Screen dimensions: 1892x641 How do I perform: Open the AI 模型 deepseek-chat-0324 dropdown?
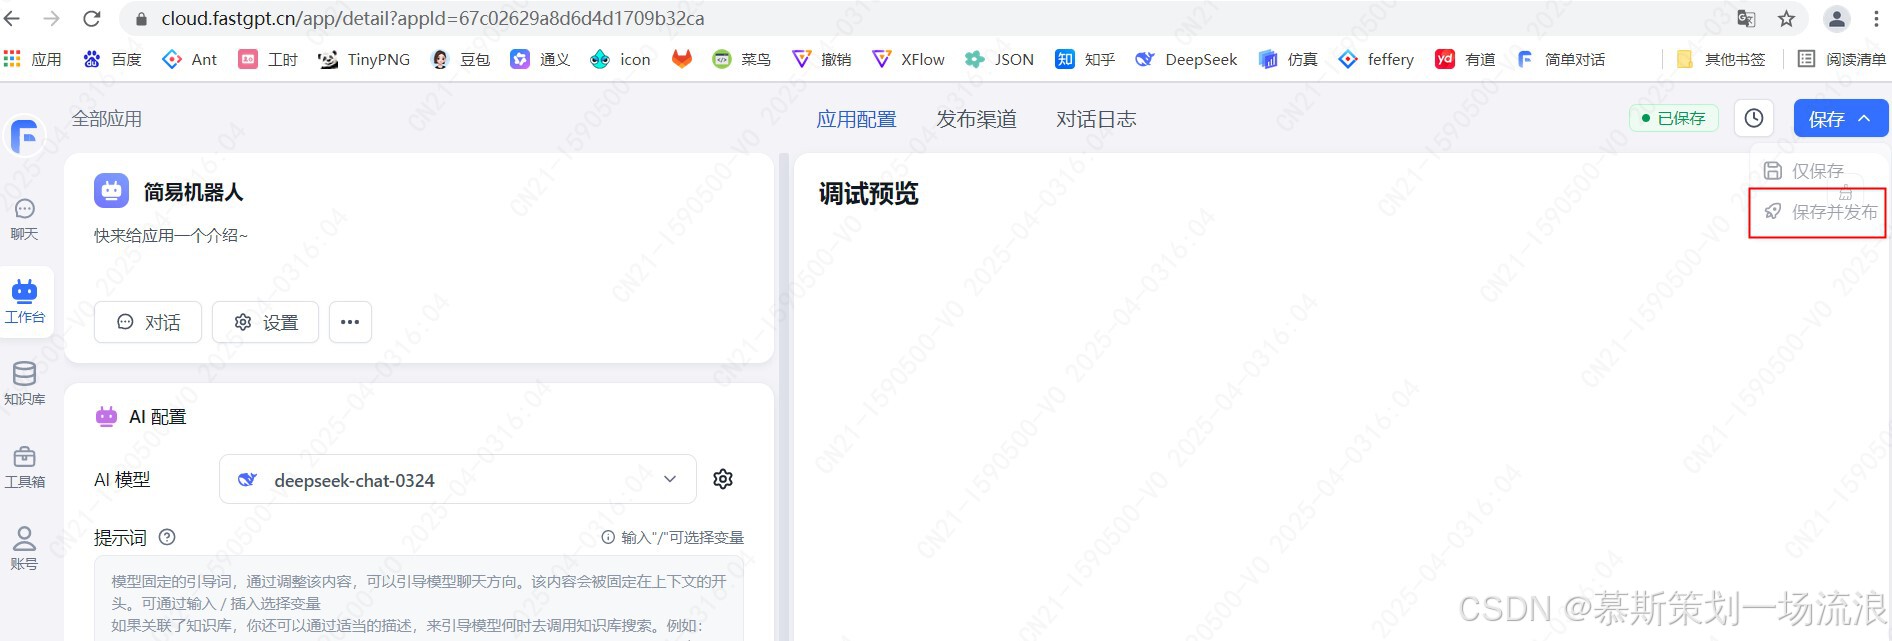coord(457,480)
